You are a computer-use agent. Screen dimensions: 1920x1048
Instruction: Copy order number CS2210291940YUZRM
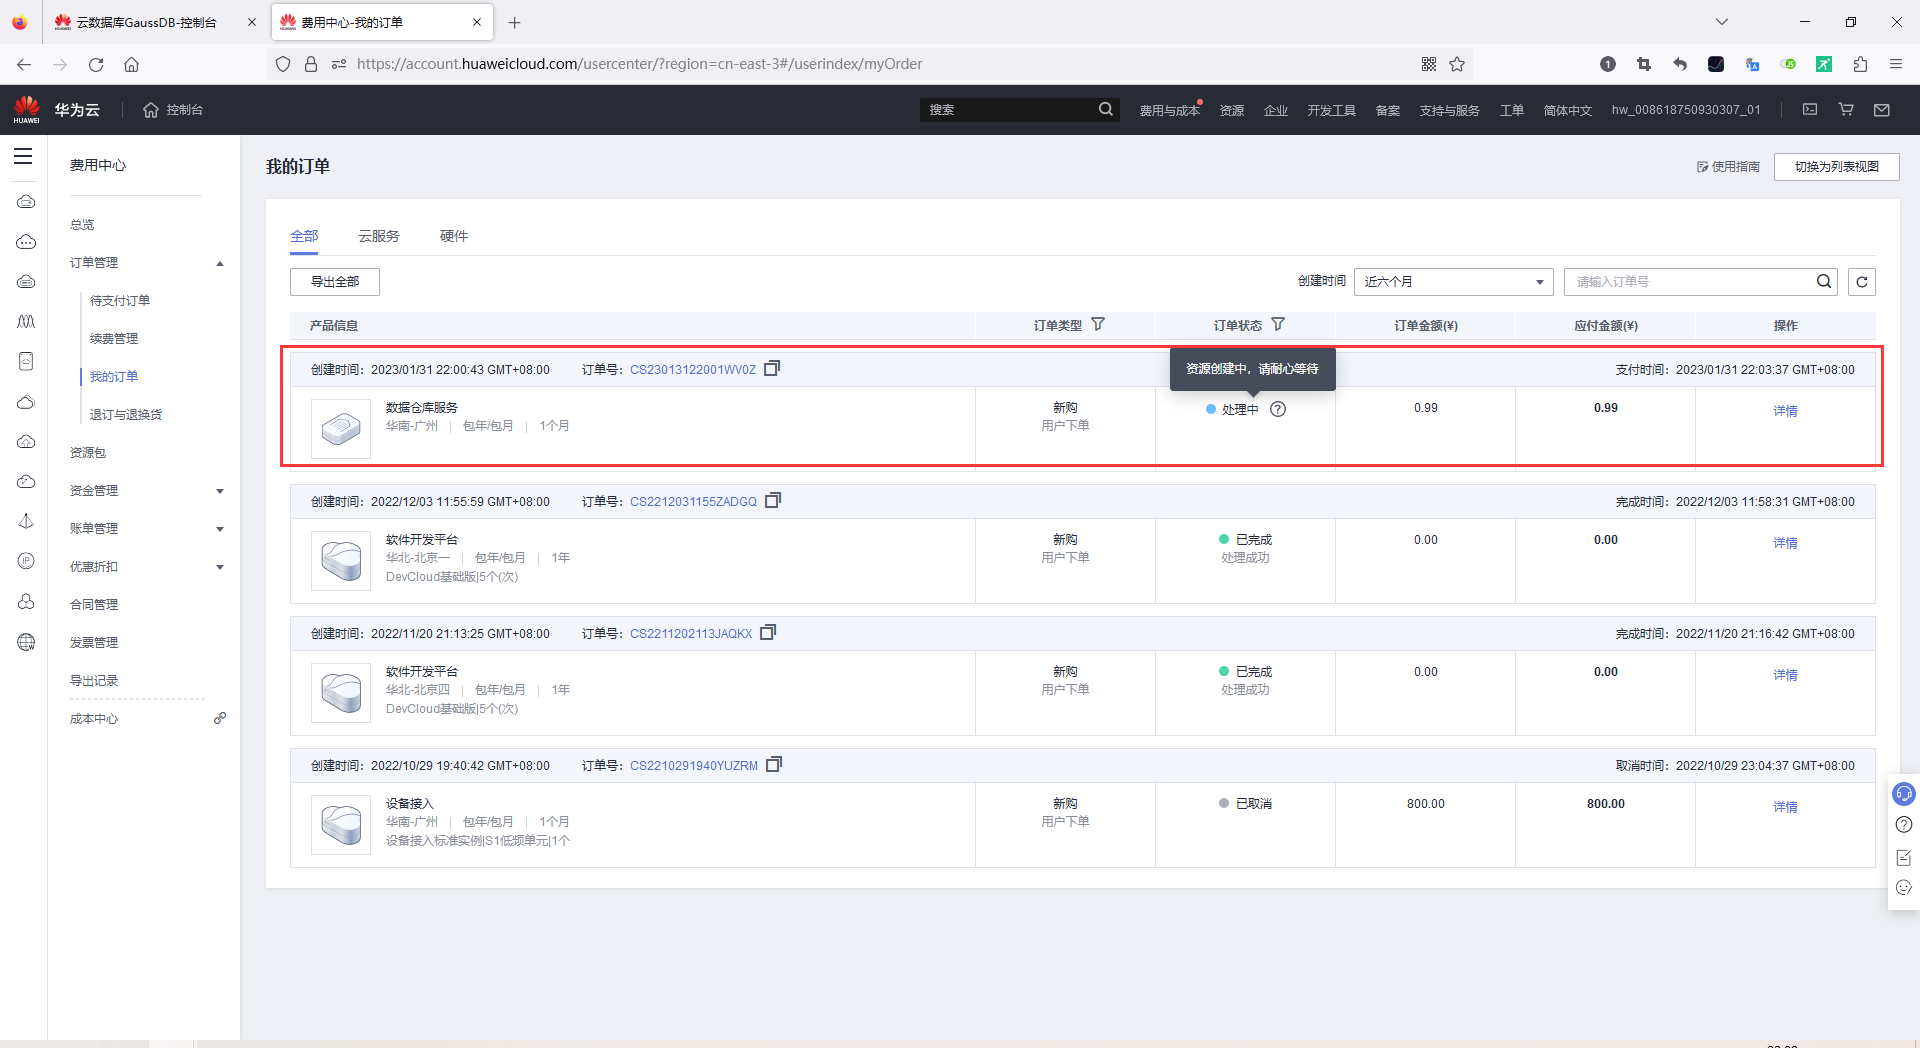tap(774, 765)
